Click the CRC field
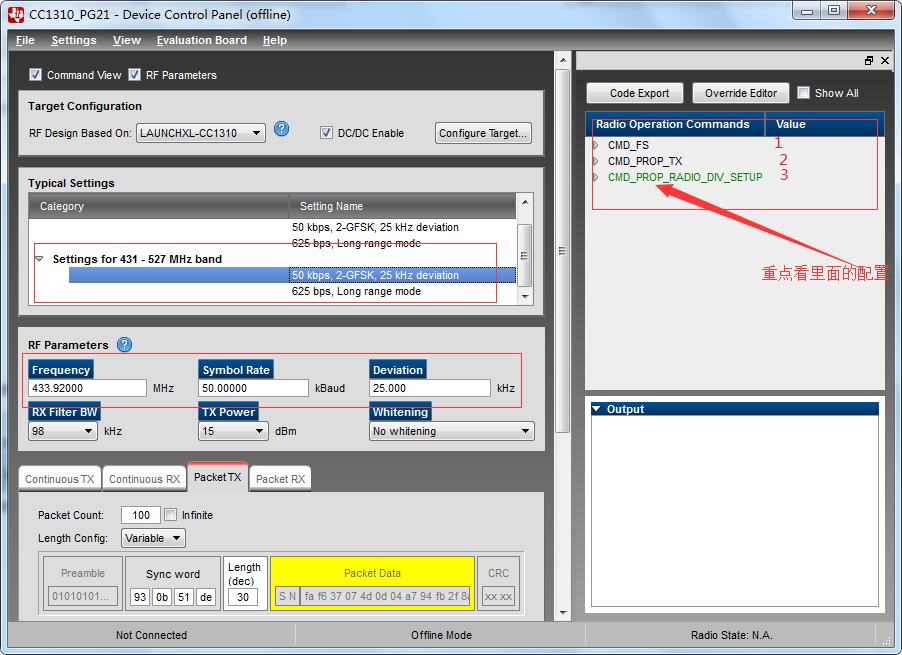 click(x=498, y=596)
